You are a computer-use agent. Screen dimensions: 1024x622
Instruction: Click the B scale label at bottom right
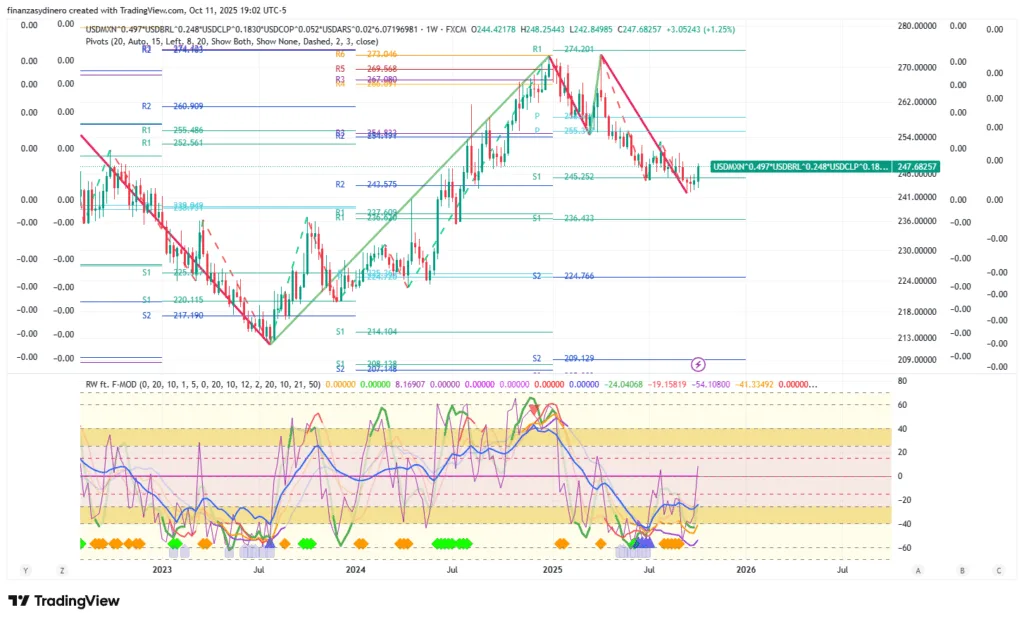961,570
